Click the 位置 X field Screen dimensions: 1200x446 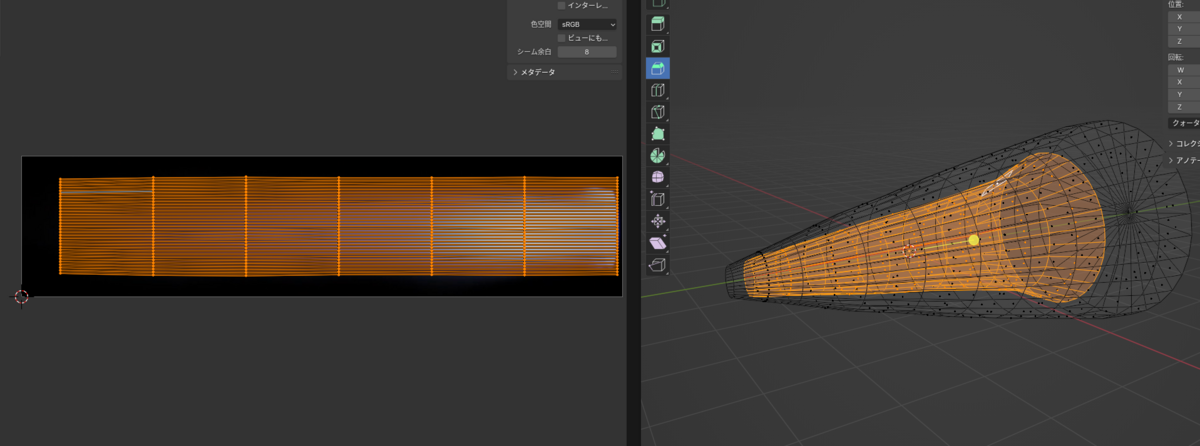tap(1184, 17)
